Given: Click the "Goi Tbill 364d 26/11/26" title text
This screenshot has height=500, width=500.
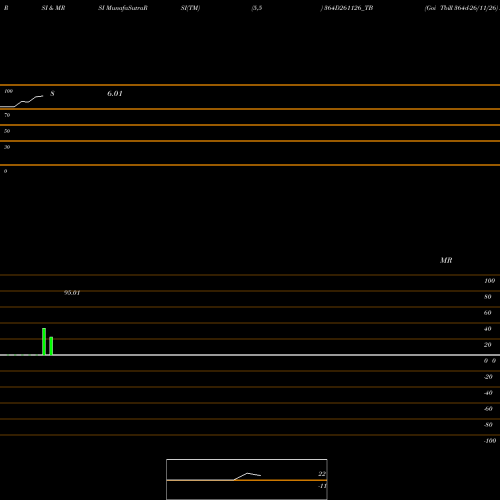Looking at the screenshot, I should [462, 8].
